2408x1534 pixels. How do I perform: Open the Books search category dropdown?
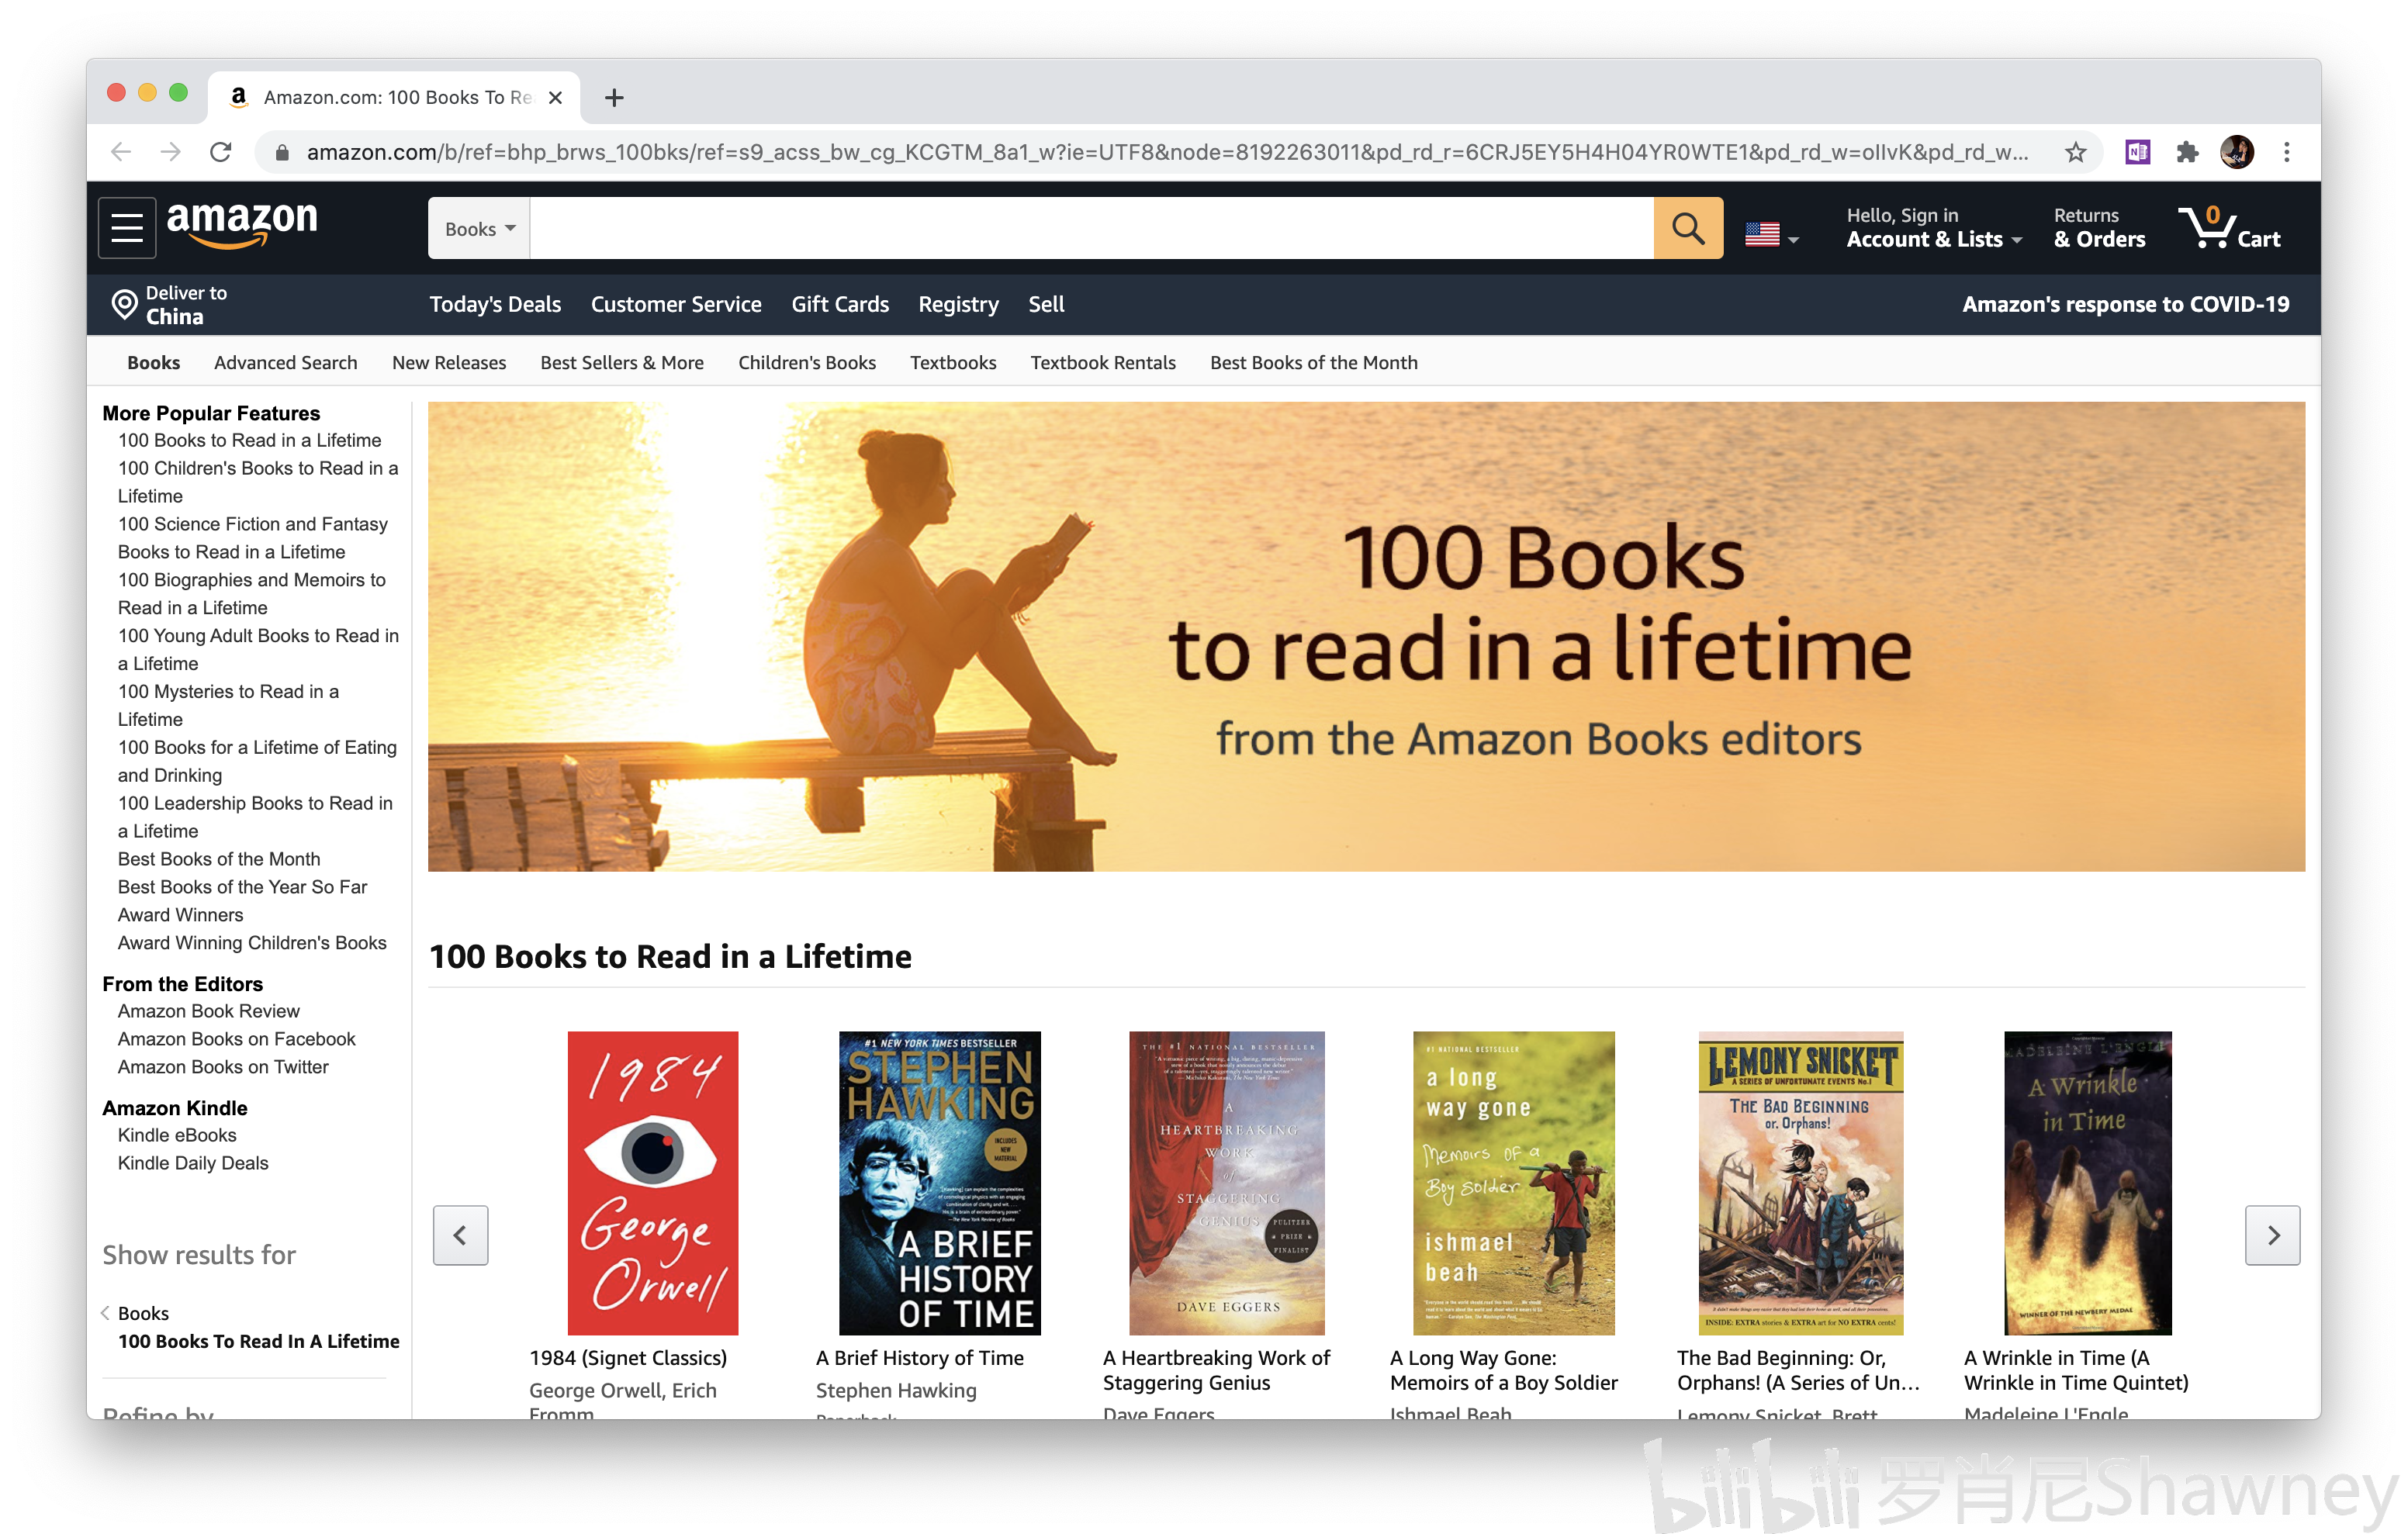click(x=479, y=228)
